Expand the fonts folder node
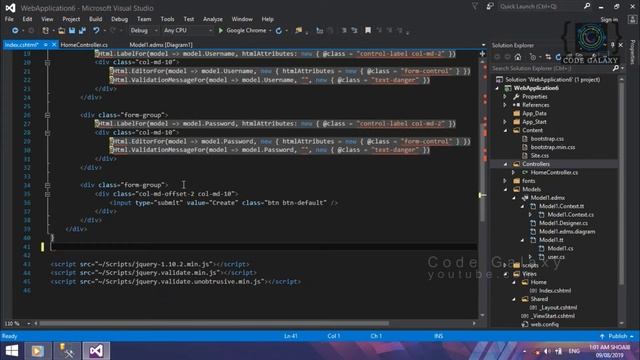640x360 pixels. [x=505, y=181]
